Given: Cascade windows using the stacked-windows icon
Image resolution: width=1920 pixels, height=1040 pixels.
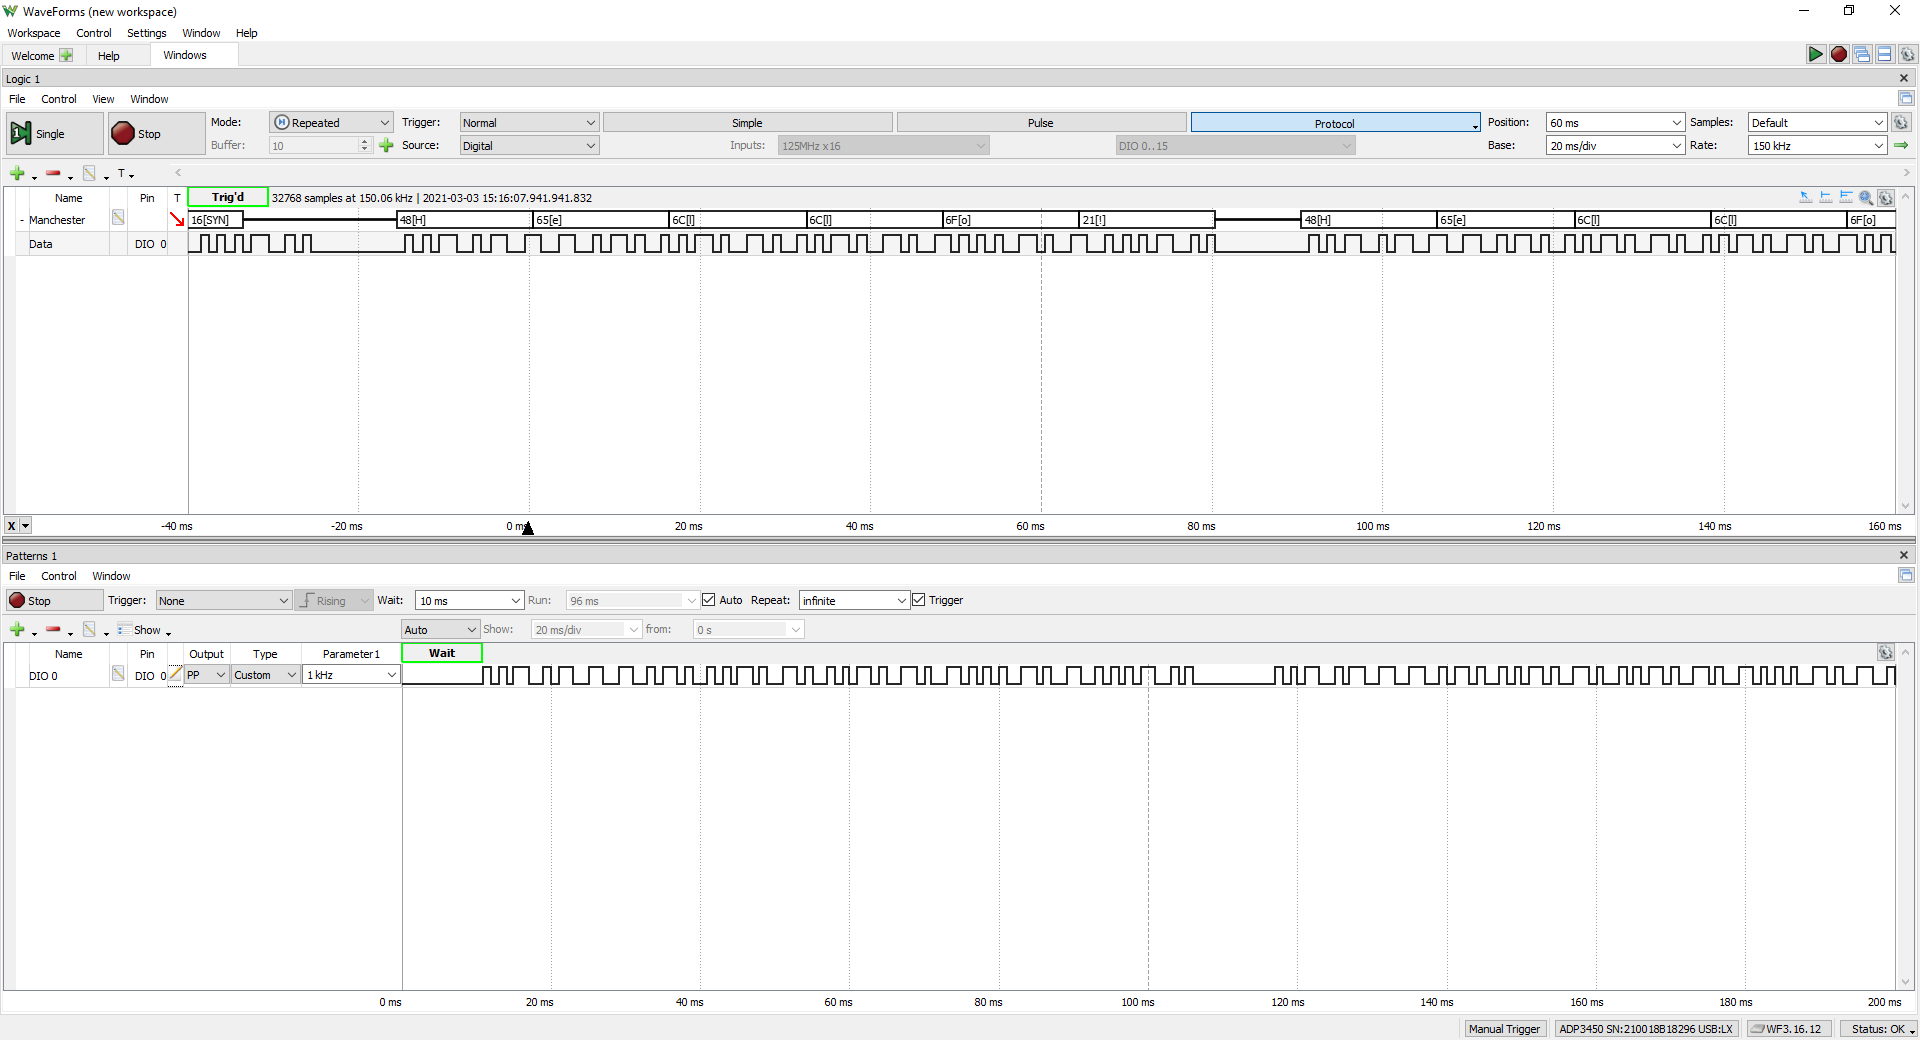Looking at the screenshot, I should click(x=1861, y=54).
